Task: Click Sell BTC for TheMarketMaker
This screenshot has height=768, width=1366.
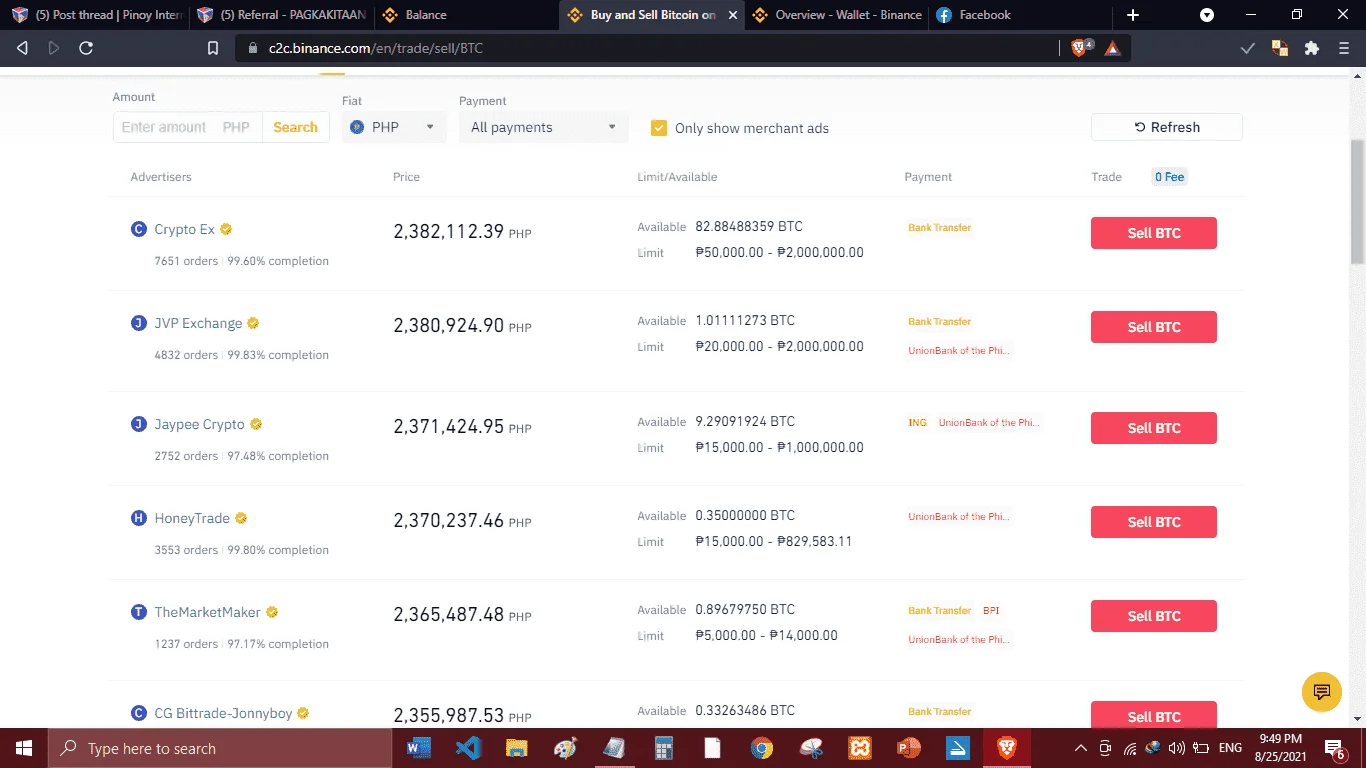Action: click(1154, 616)
